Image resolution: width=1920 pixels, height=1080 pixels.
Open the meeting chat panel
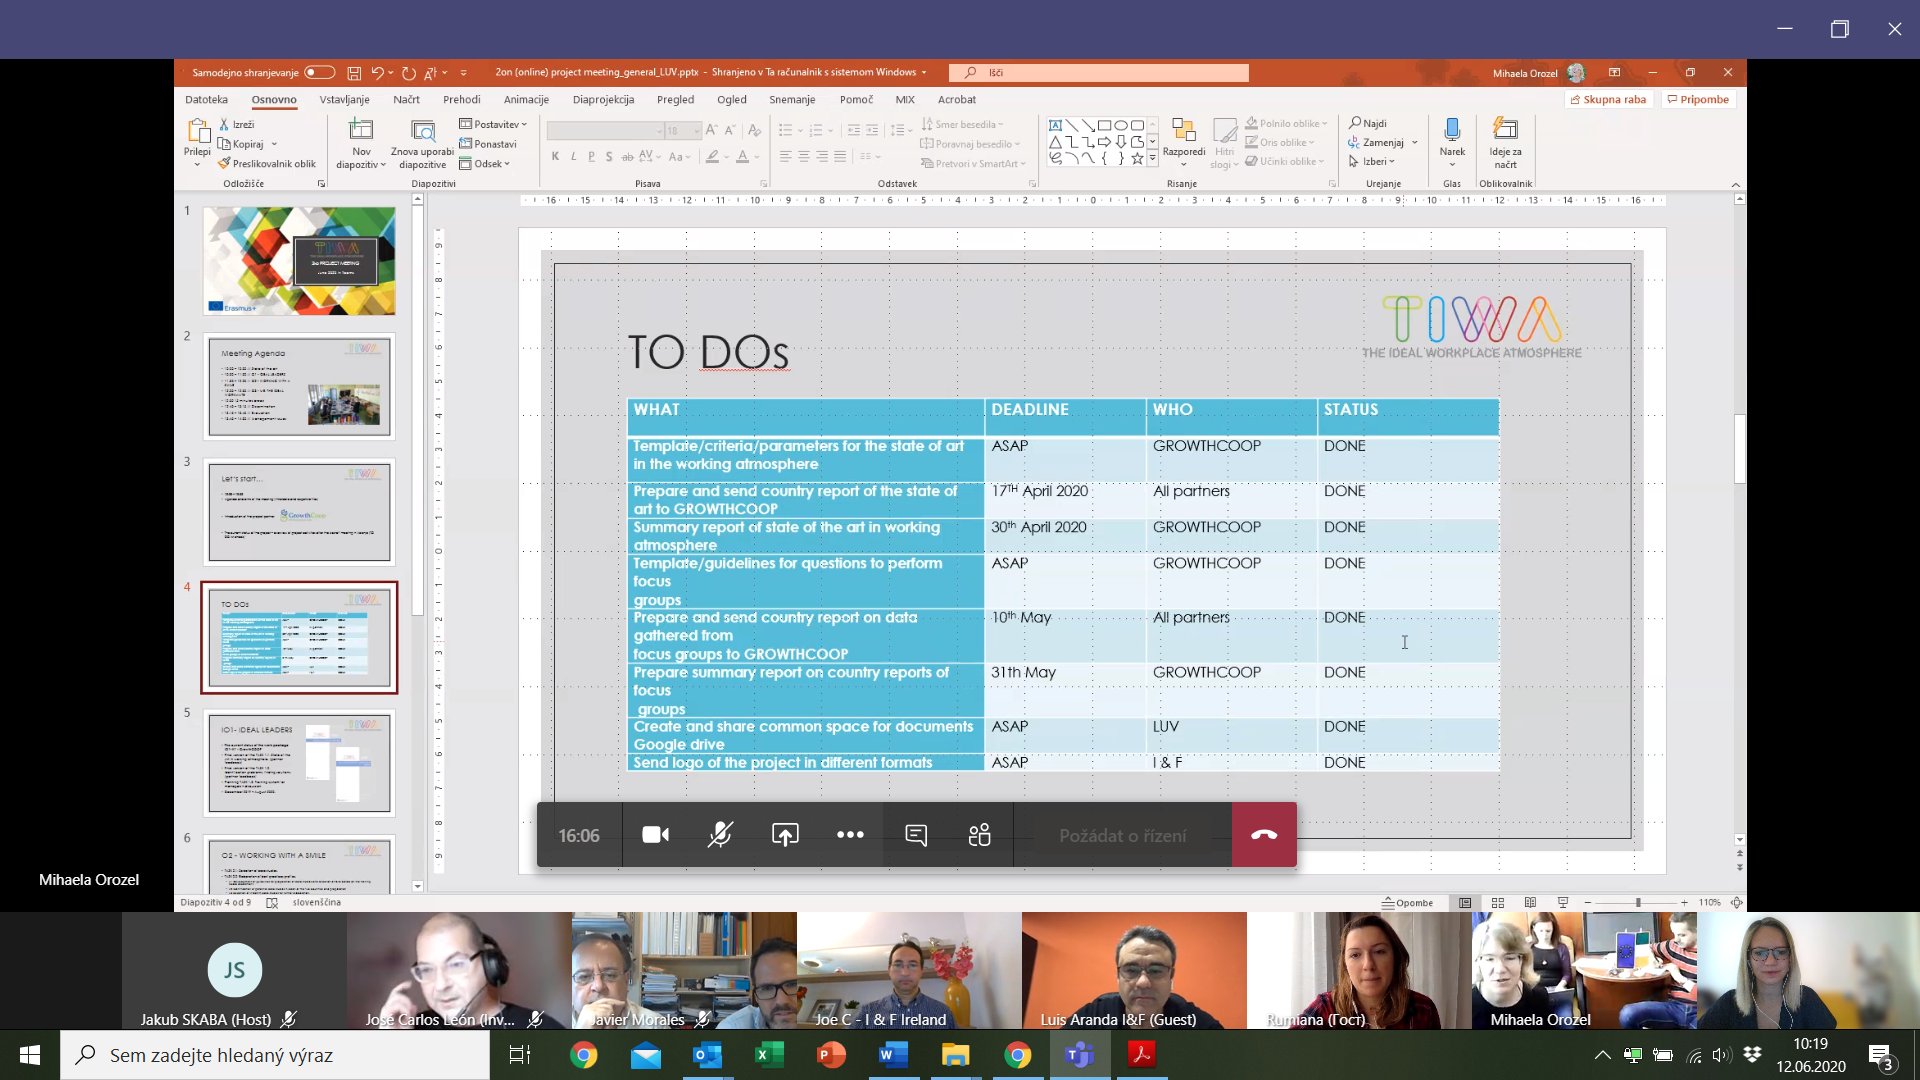point(916,835)
